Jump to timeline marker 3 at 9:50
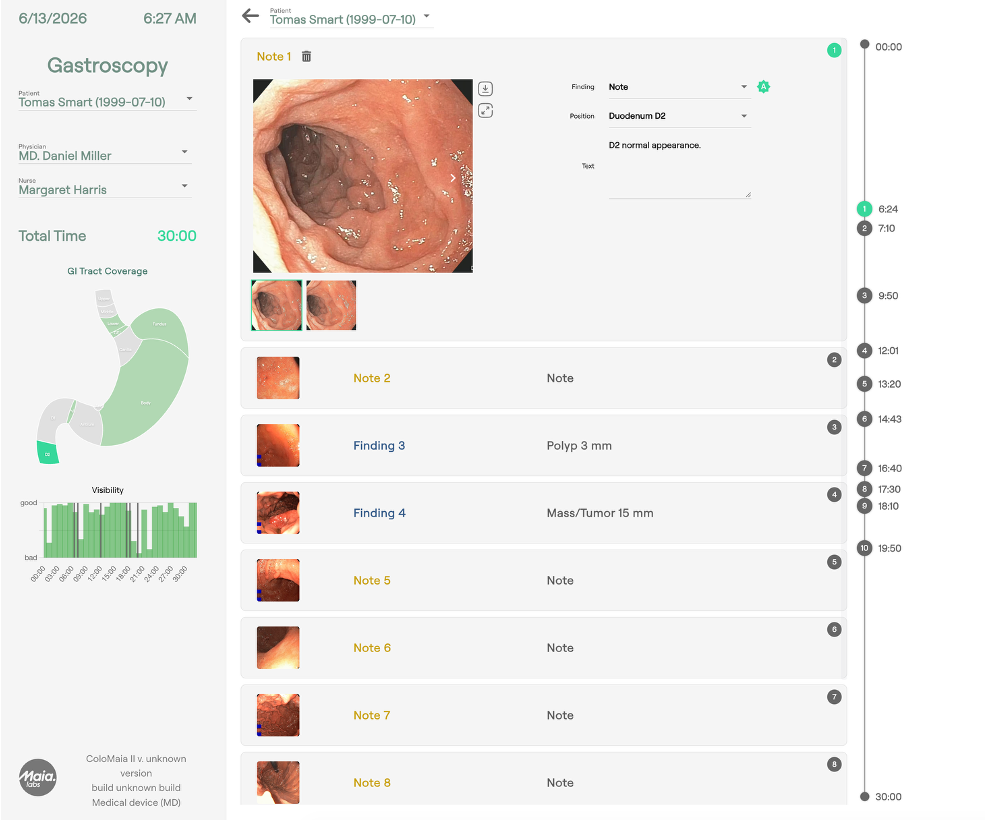The height and width of the screenshot is (820, 986). 865,296
